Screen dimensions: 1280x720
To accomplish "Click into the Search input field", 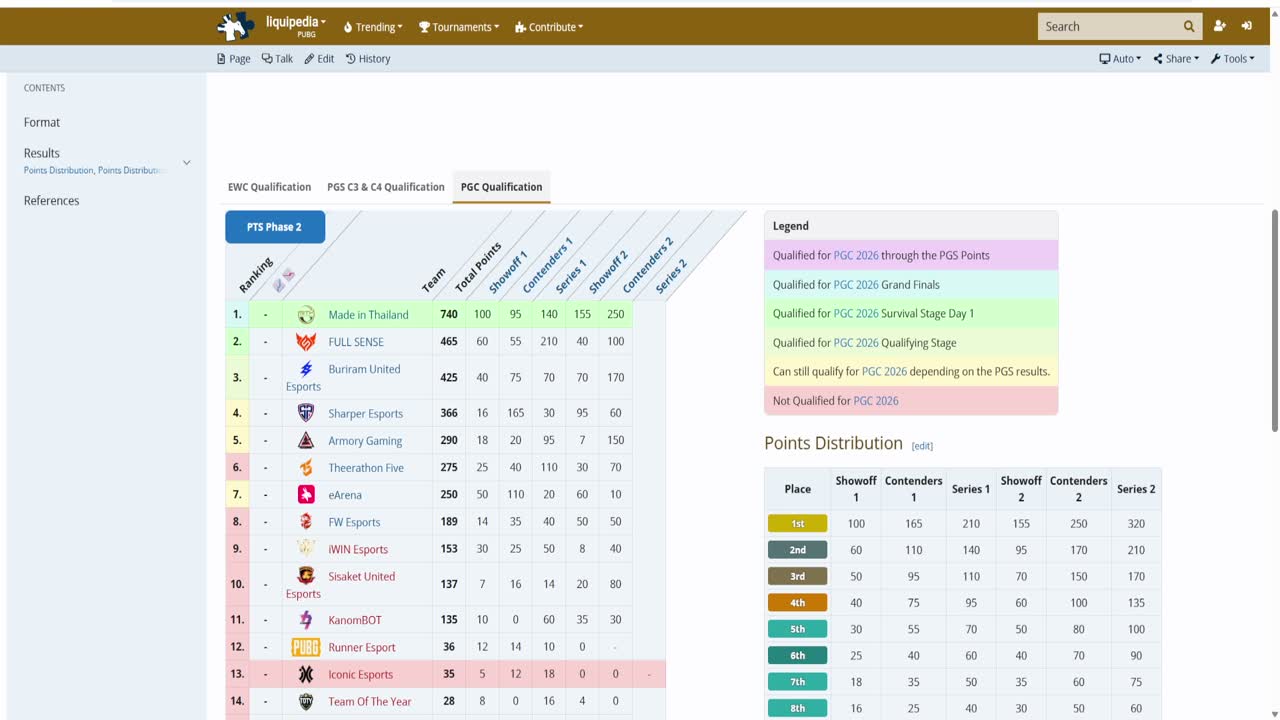I will coord(1108,27).
